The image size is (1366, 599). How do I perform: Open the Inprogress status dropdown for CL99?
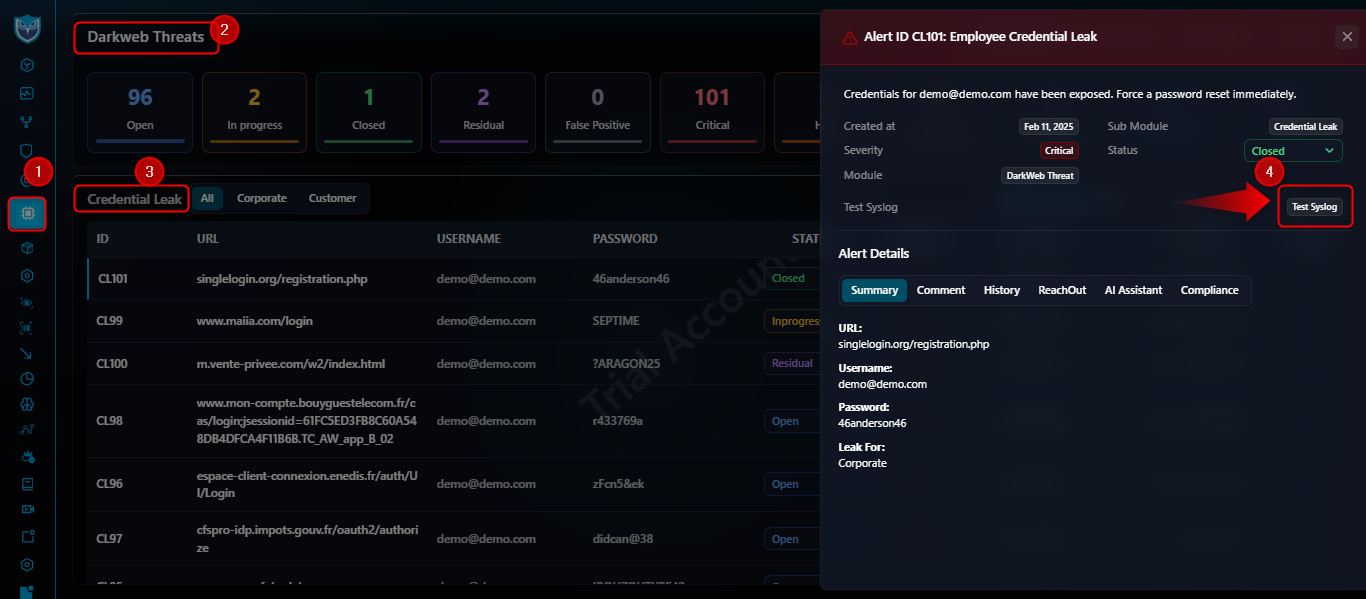793,322
